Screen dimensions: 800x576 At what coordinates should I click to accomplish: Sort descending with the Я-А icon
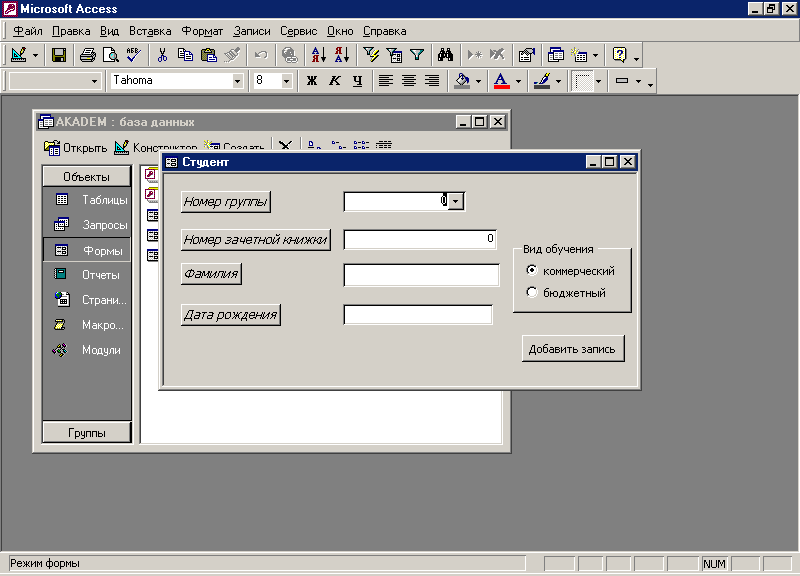click(342, 55)
